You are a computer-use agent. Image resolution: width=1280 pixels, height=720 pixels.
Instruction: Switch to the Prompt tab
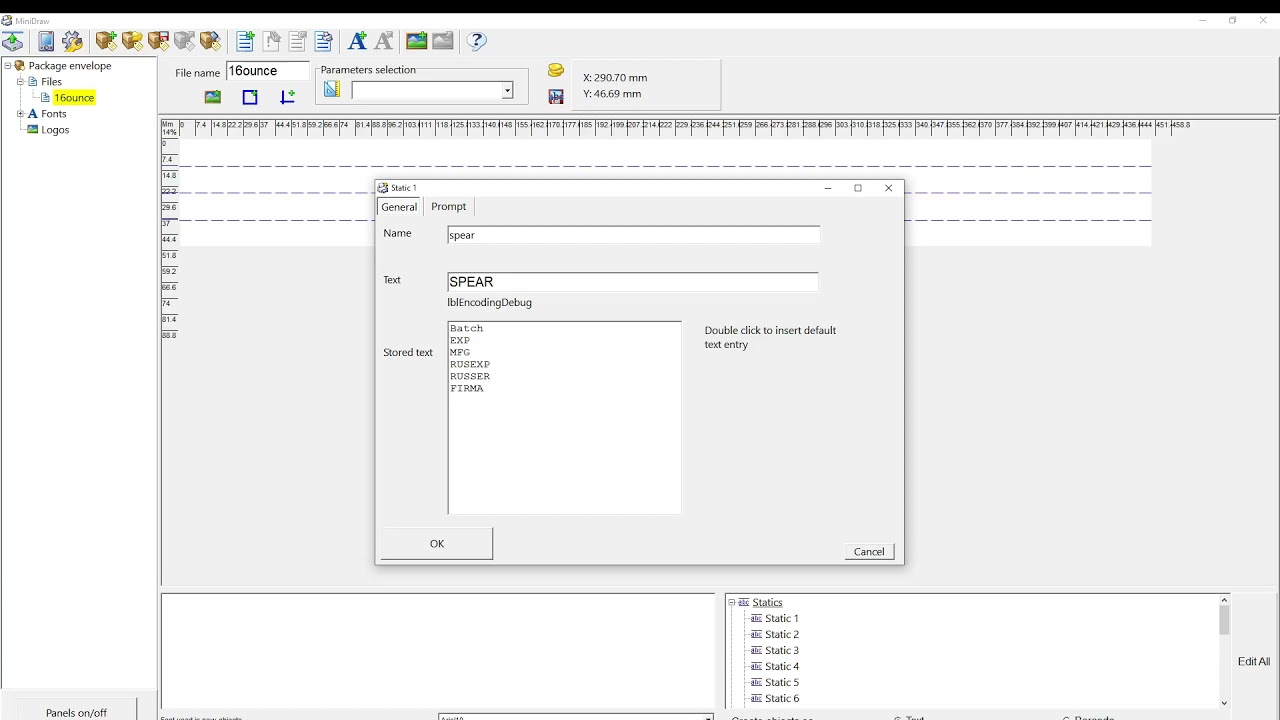click(448, 207)
